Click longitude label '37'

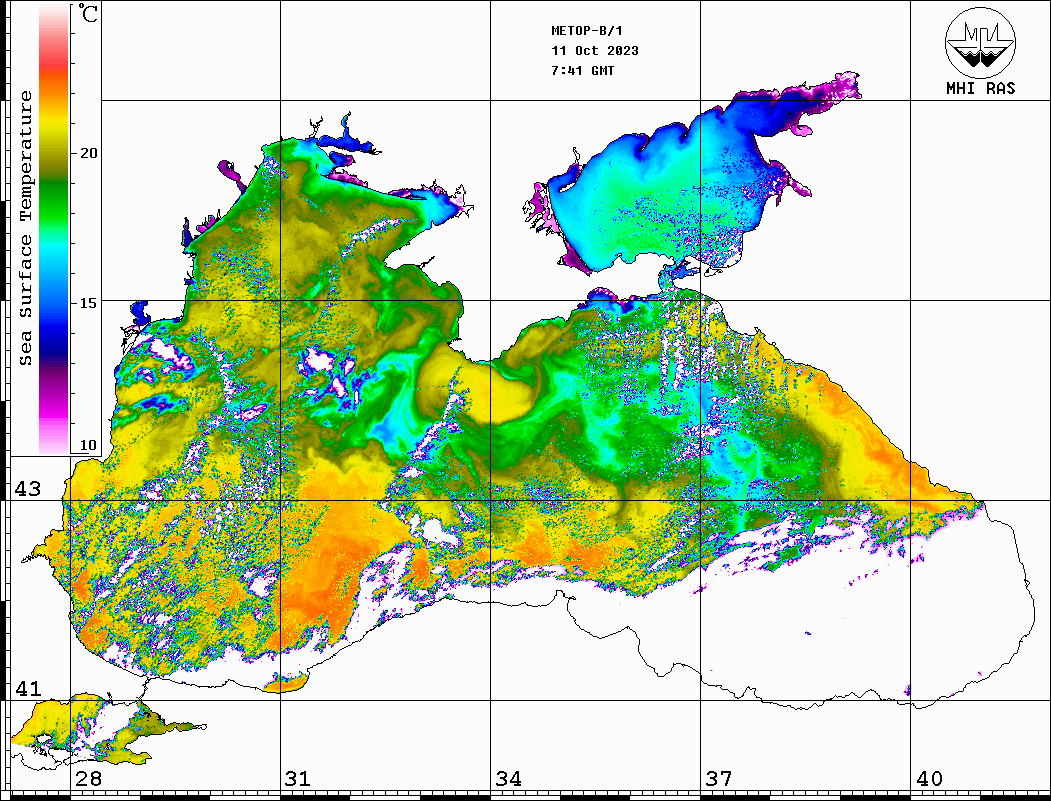[x=719, y=779]
